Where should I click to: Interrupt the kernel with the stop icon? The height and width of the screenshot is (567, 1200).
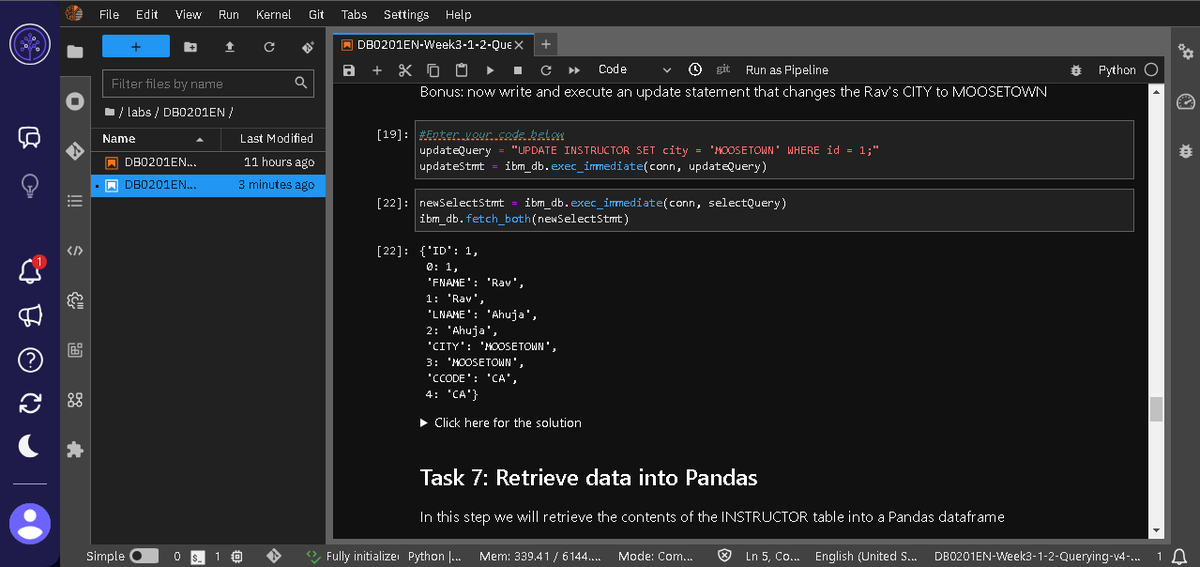518,70
